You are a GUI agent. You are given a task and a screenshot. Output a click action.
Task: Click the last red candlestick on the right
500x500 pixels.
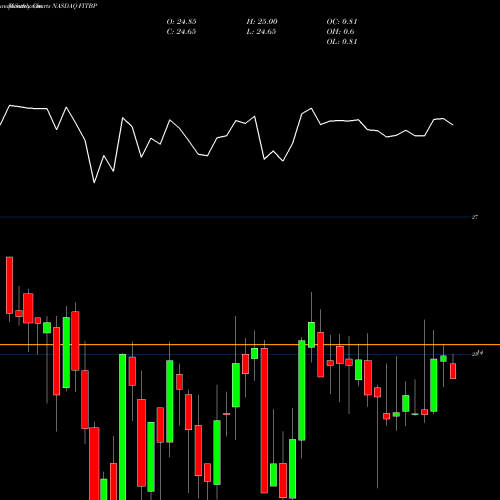(453, 371)
